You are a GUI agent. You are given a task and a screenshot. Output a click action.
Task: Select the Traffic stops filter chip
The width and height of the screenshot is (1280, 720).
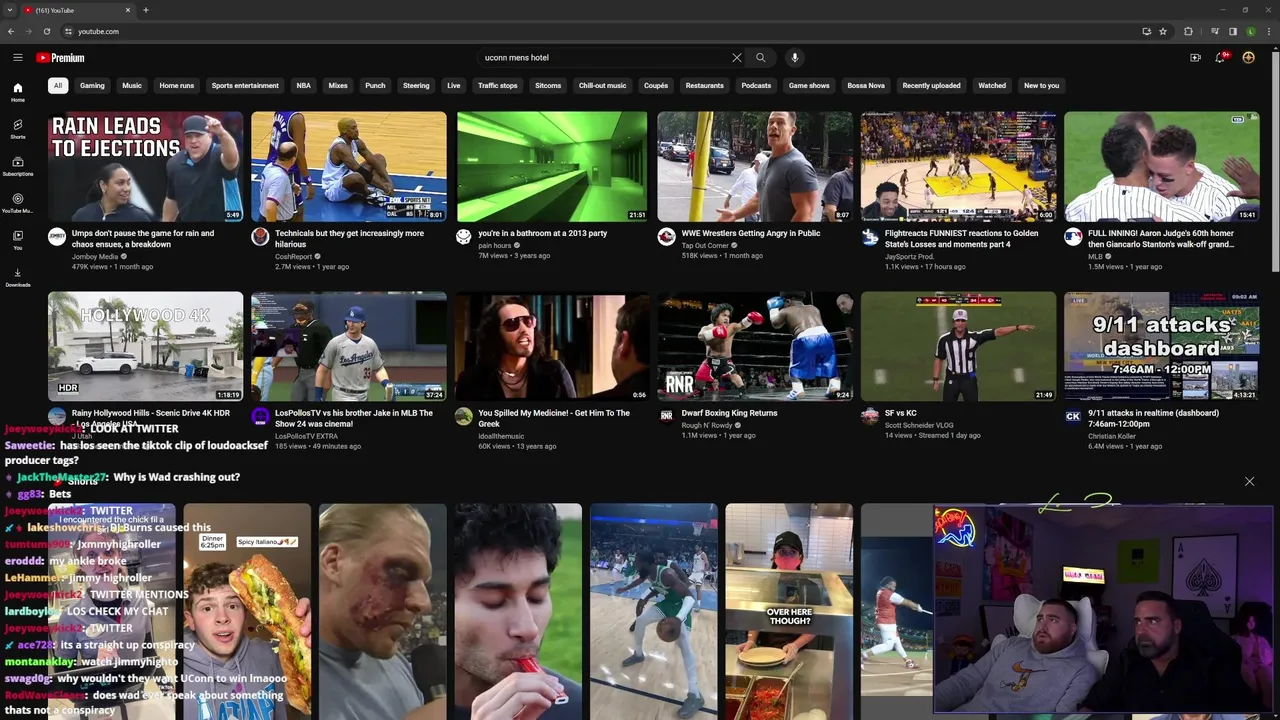point(498,85)
